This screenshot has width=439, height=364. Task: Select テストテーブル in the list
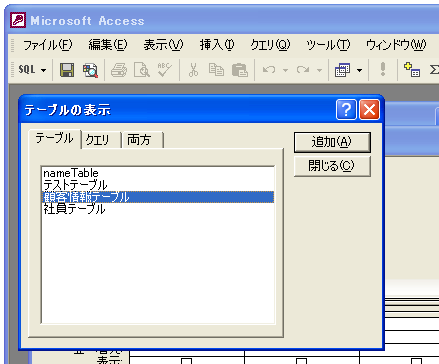[158, 185]
